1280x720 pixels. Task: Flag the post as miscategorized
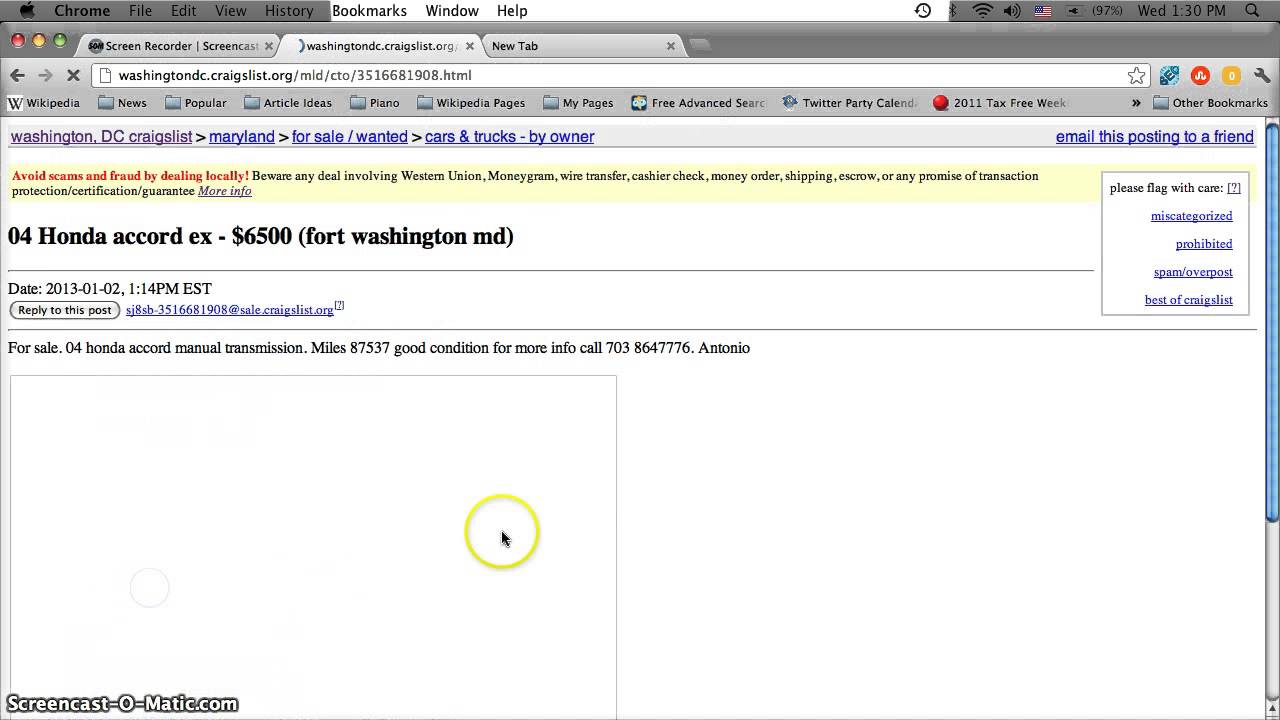click(1191, 216)
